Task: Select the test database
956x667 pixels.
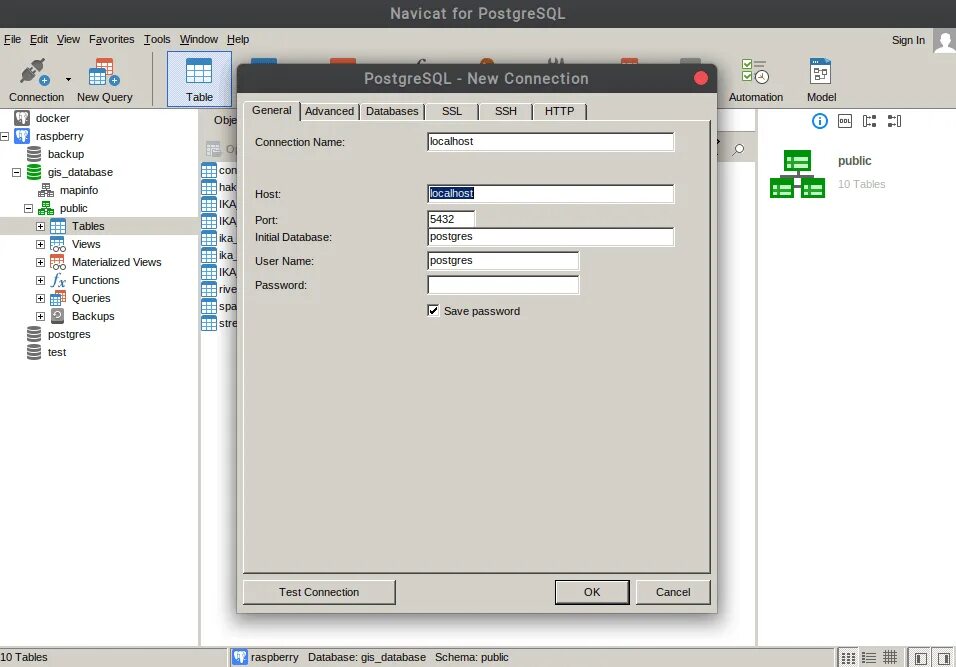Action: (57, 352)
